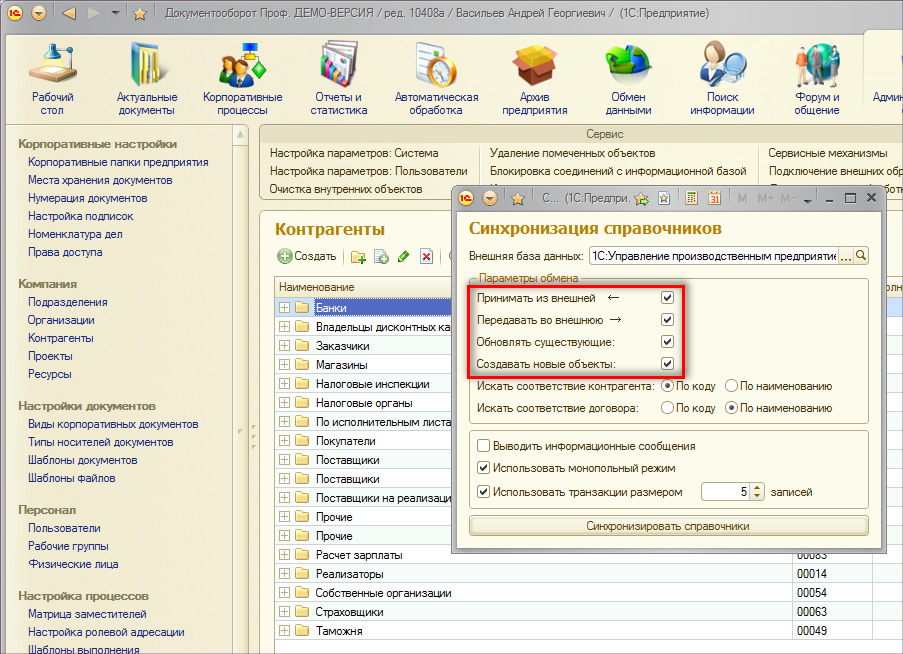903x654 pixels.
Task: Click sidebar scrollbar up arrow
Action: pos(241,135)
